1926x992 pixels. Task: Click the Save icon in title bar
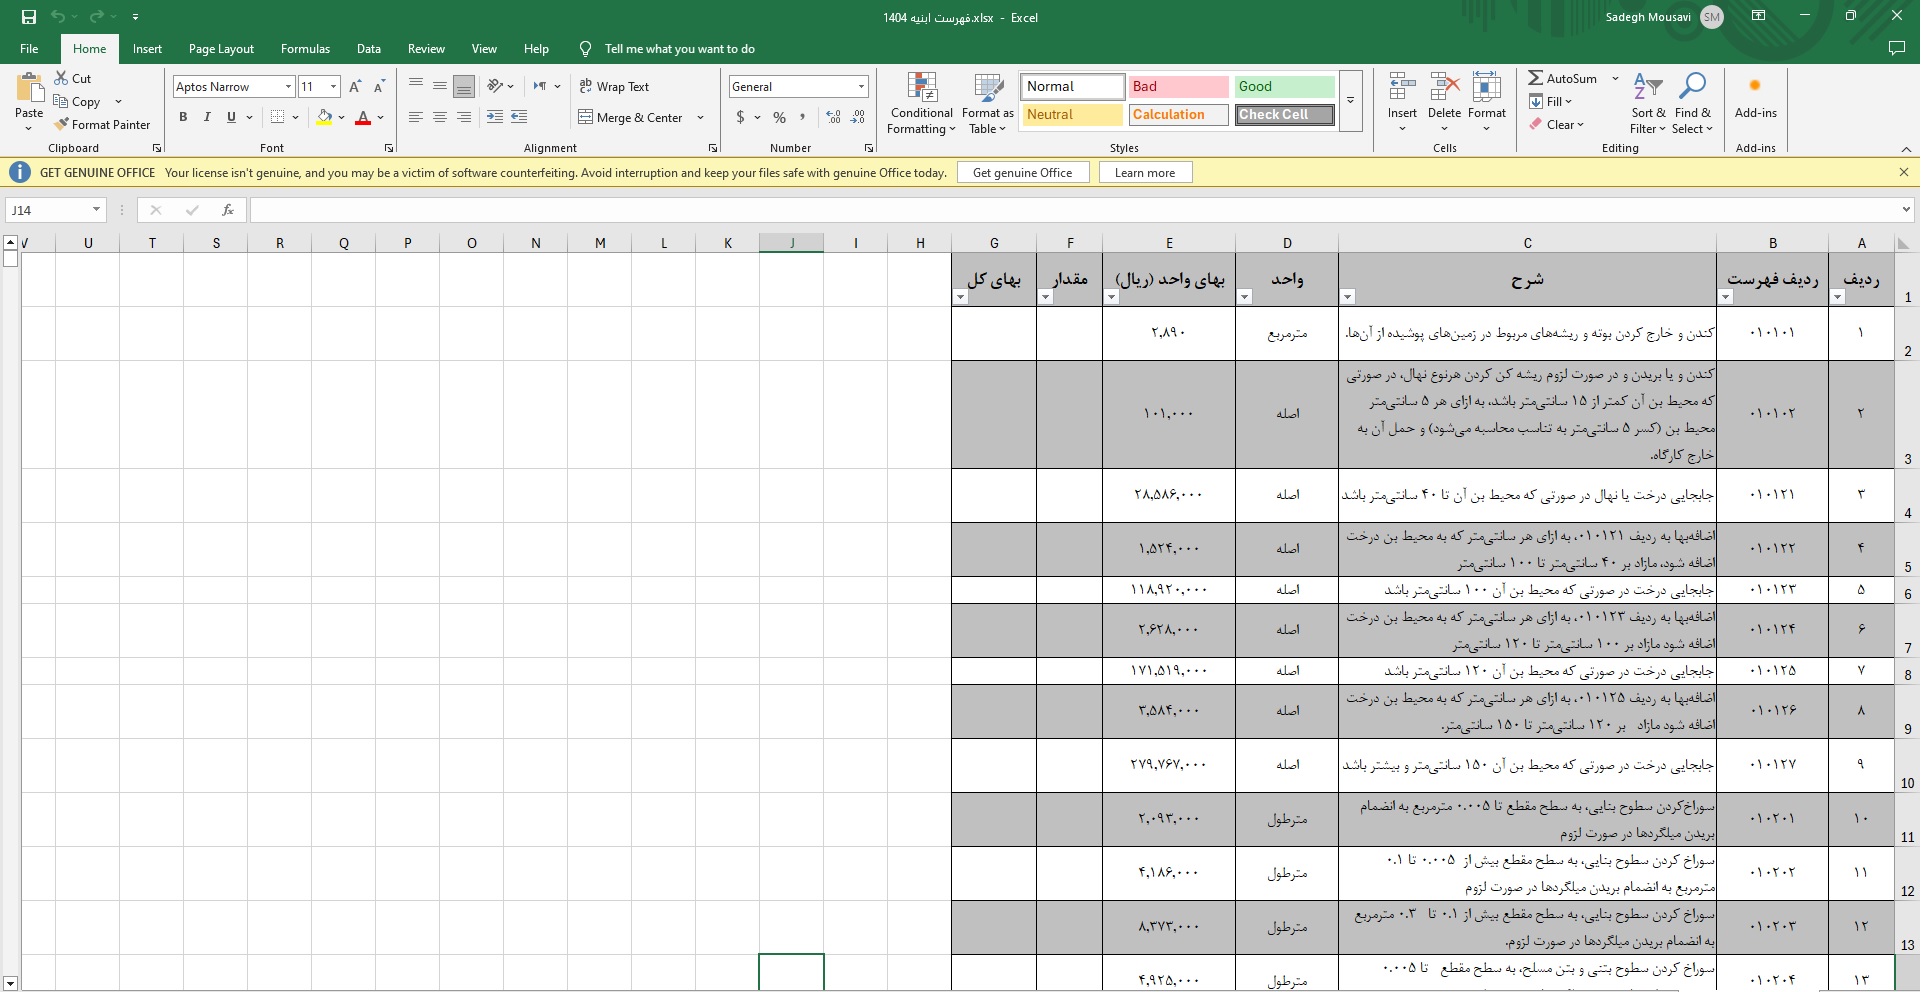pyautogui.click(x=28, y=17)
